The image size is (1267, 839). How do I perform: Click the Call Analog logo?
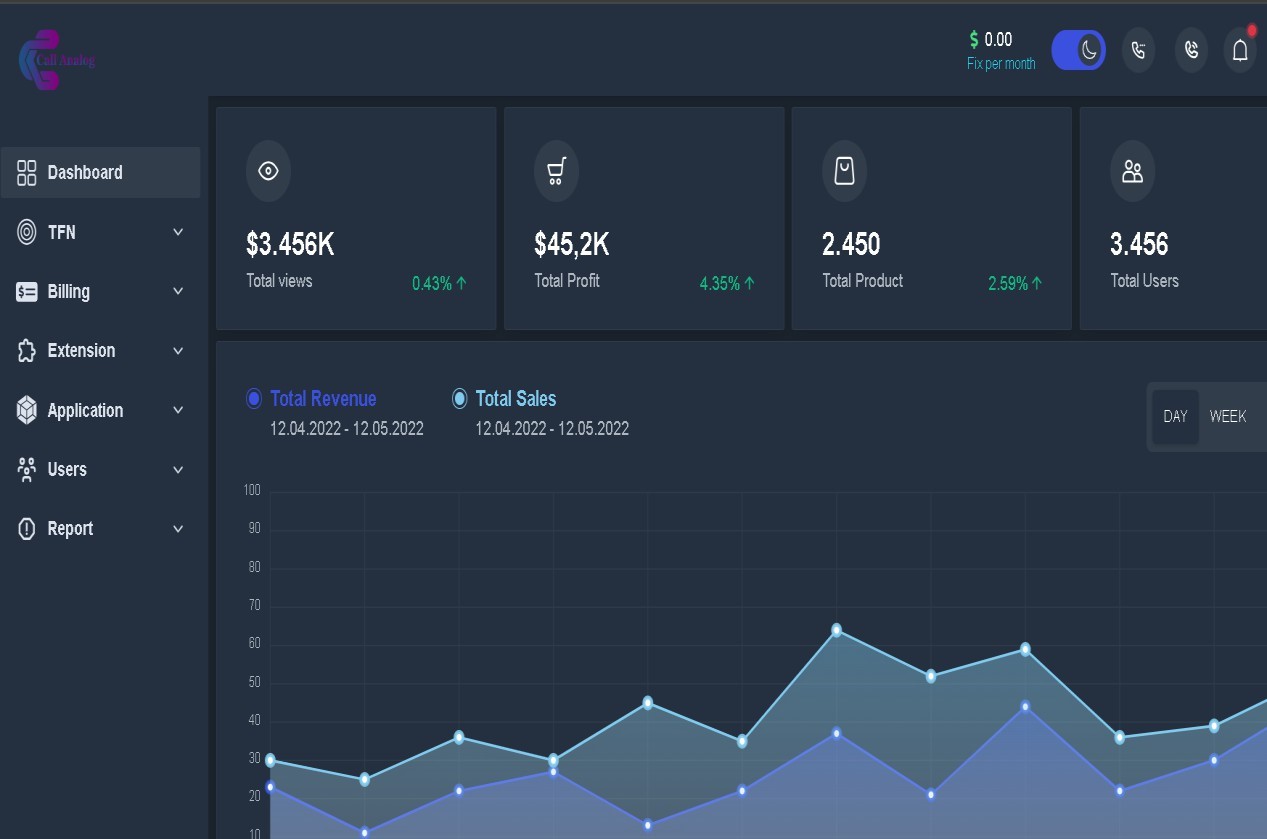[x=57, y=60]
